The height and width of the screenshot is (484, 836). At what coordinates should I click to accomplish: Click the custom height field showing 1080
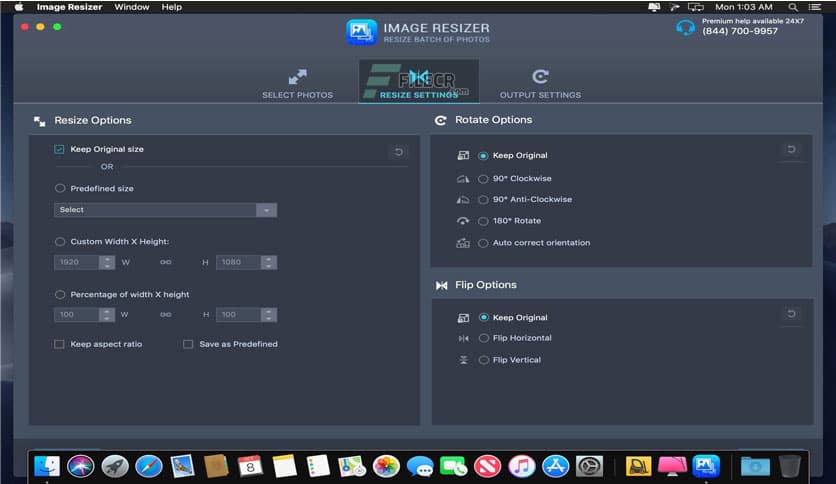click(239, 262)
